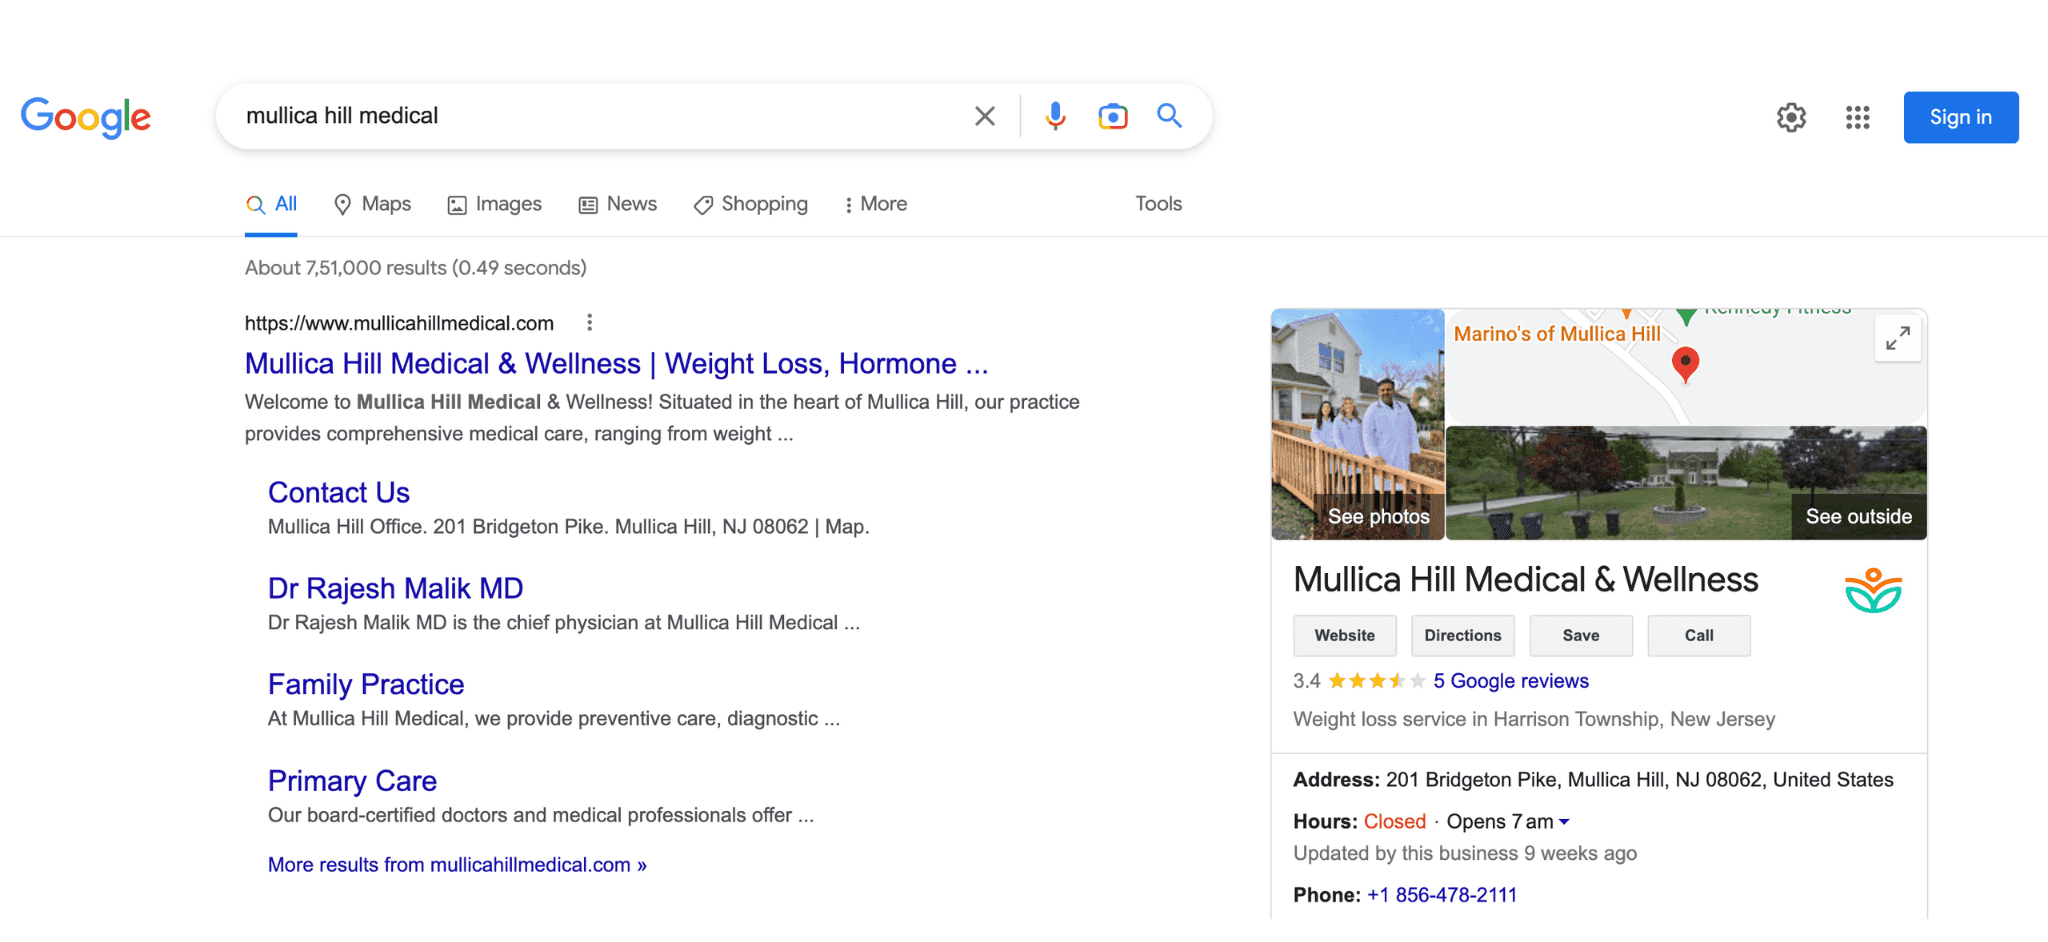This screenshot has width=2048, height=942.
Task: Open search by image camera icon
Action: pyautogui.click(x=1112, y=116)
